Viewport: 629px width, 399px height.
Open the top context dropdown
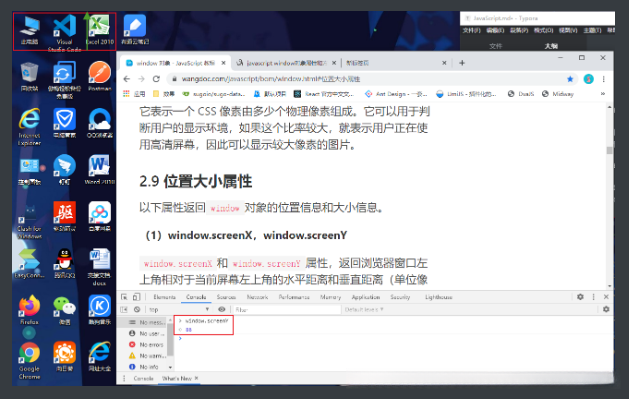(x=179, y=310)
